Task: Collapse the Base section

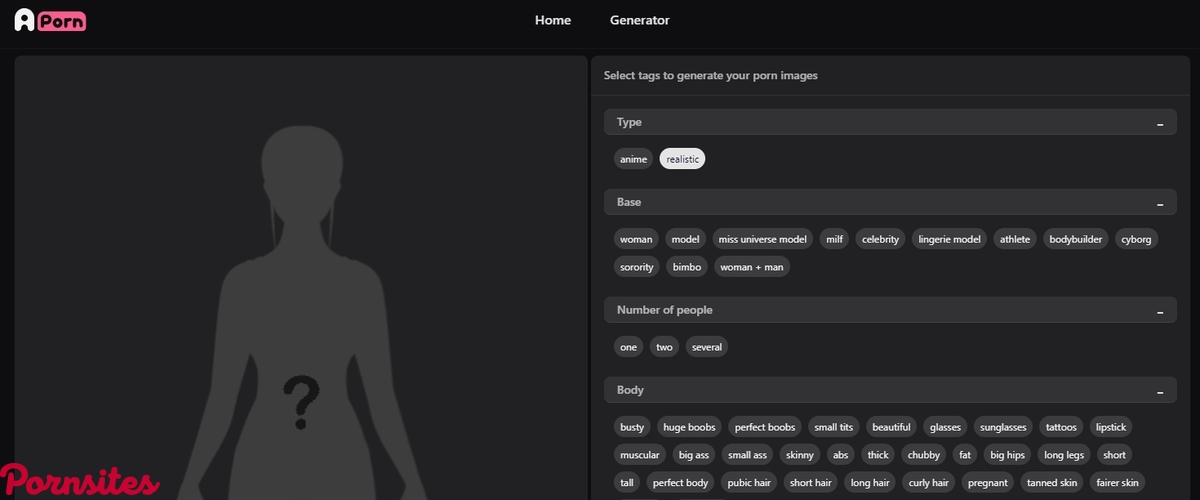Action: pyautogui.click(x=1160, y=203)
